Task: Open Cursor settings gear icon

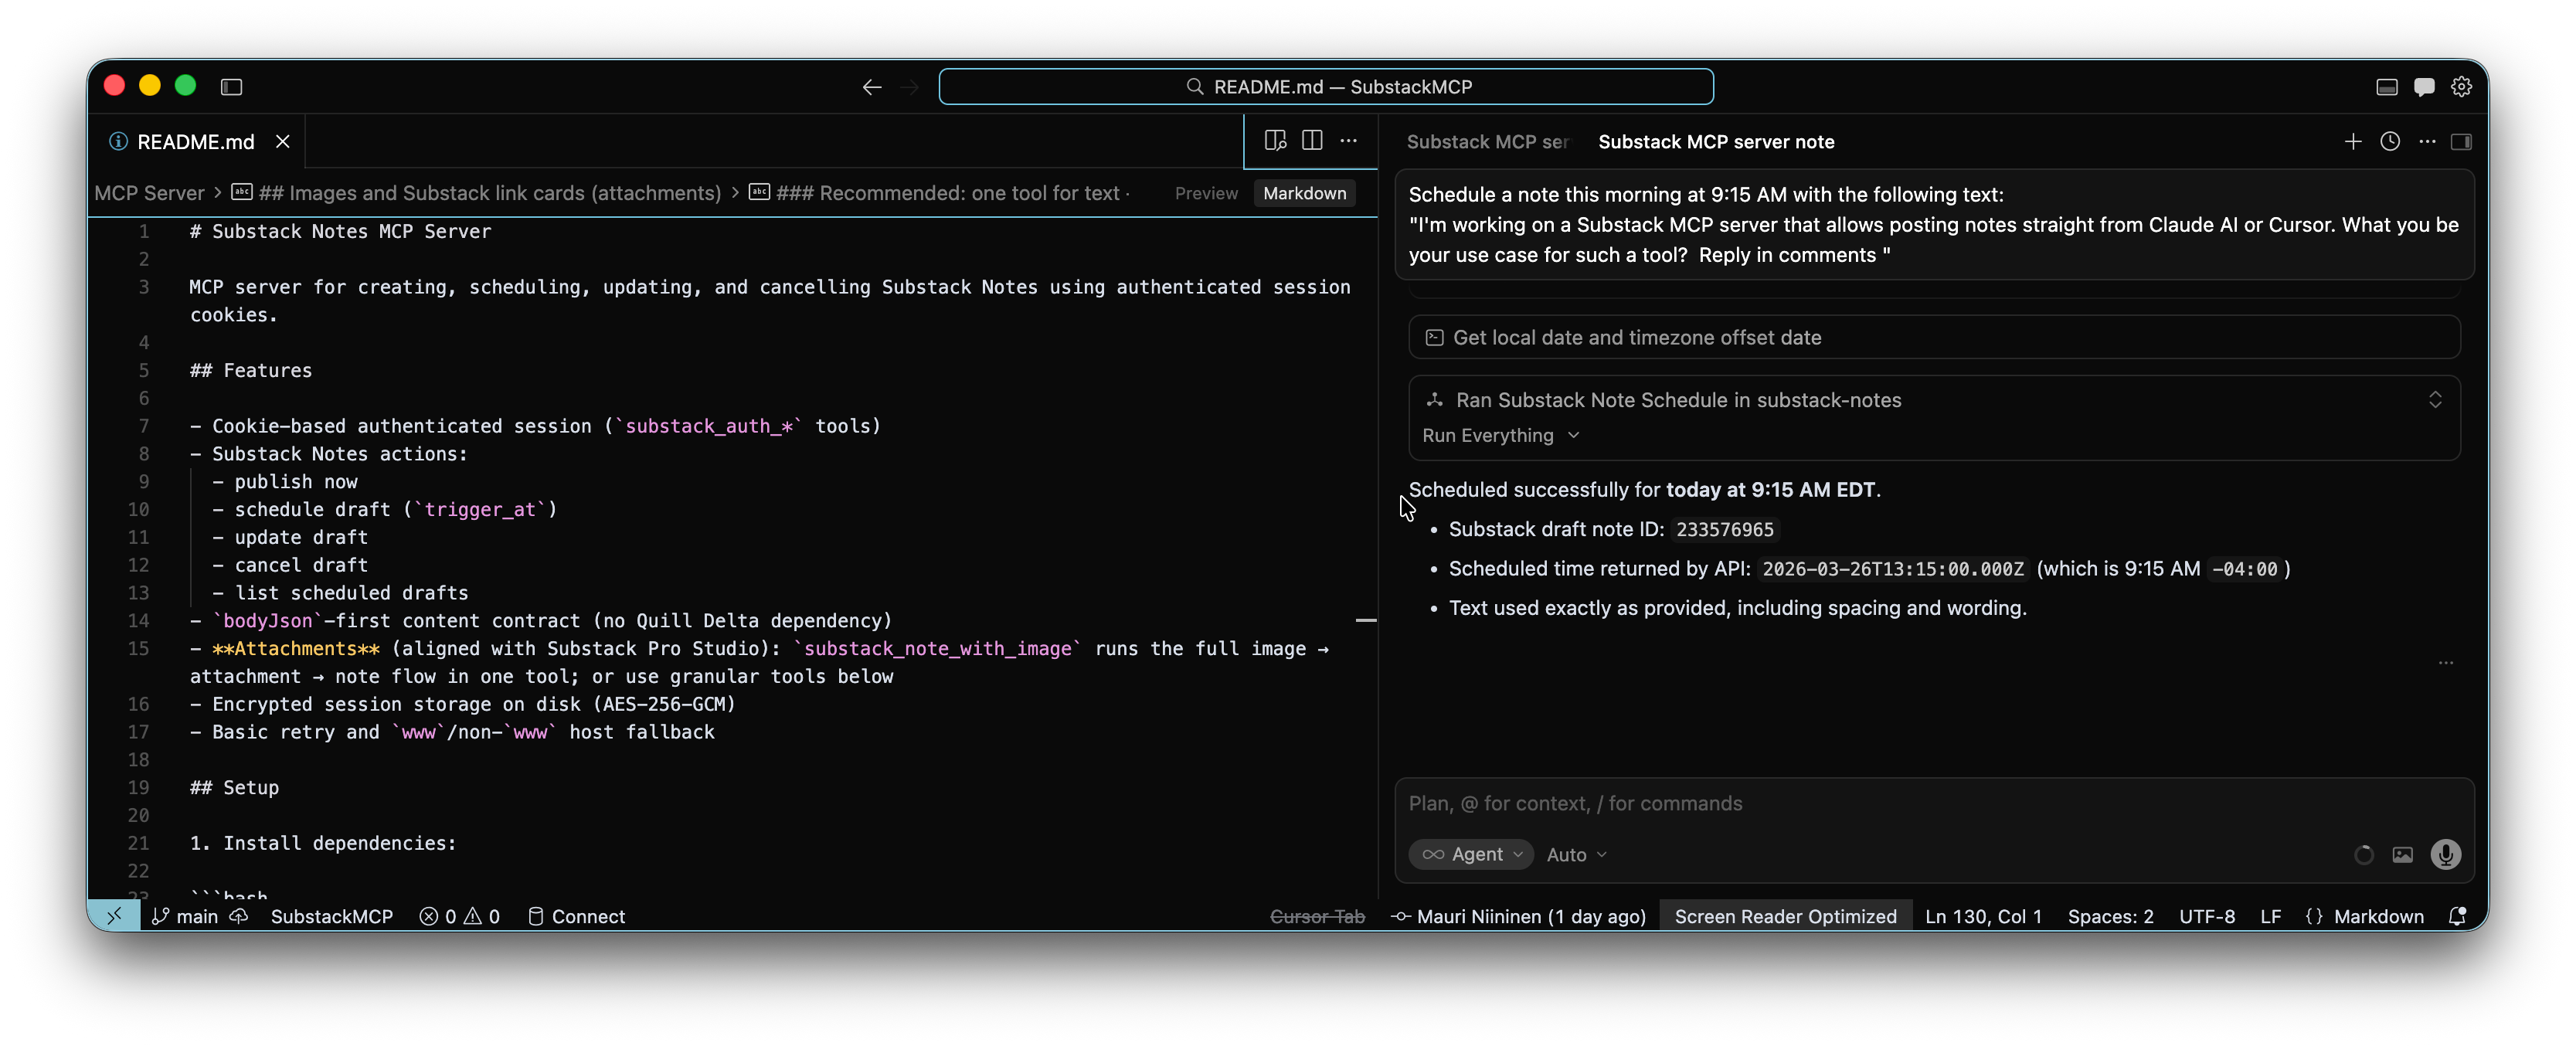Action: tap(2461, 87)
